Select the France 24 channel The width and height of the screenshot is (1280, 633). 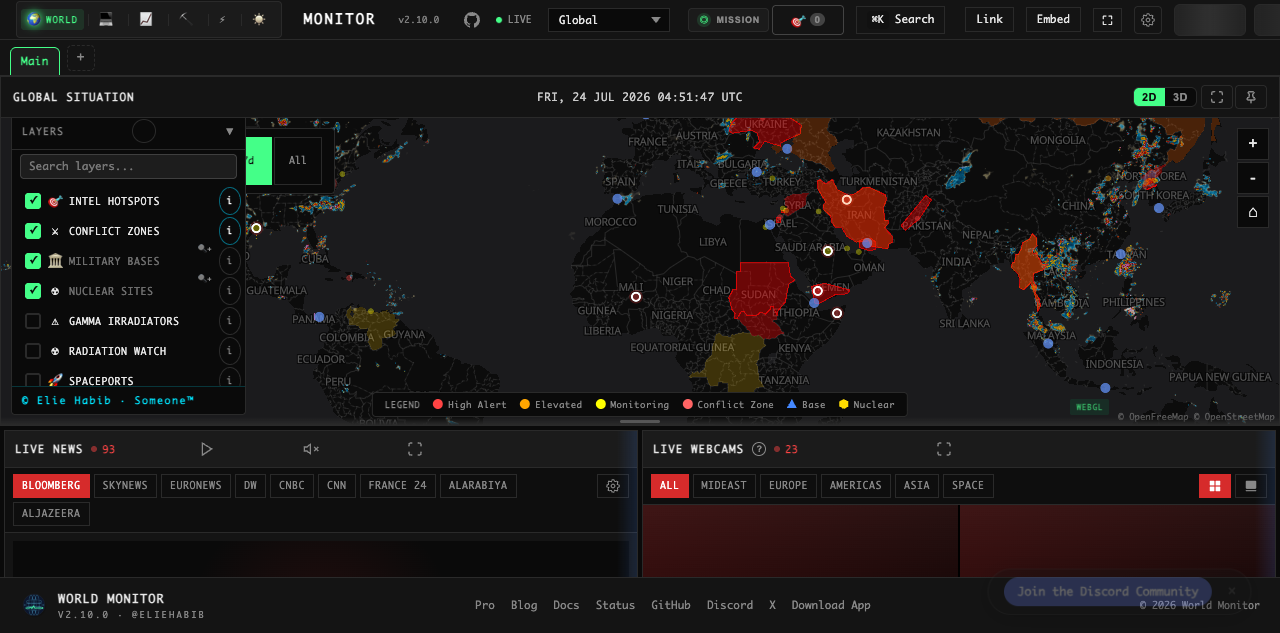[398, 486]
